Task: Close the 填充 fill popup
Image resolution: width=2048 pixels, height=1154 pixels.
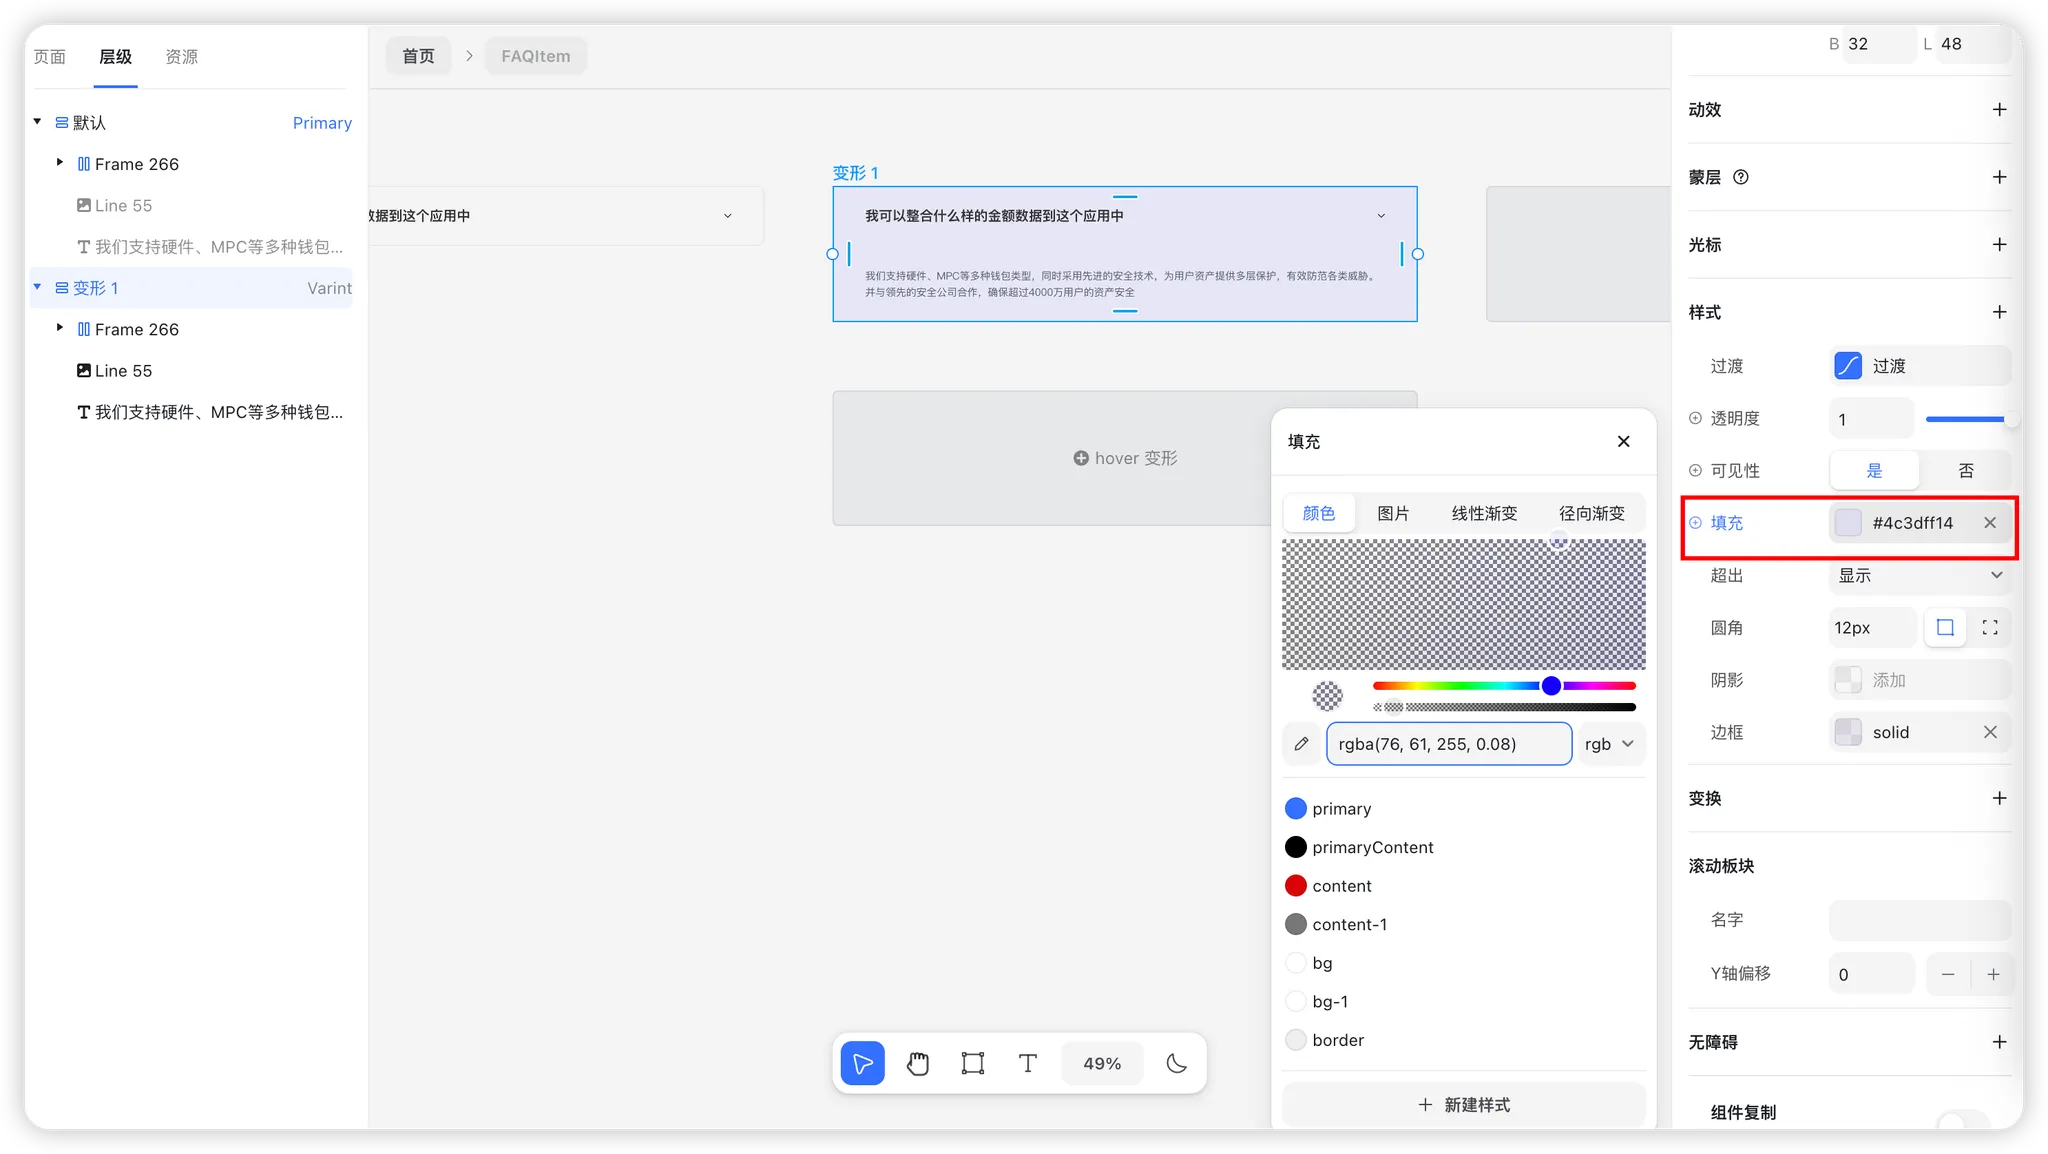Action: [x=1623, y=441]
